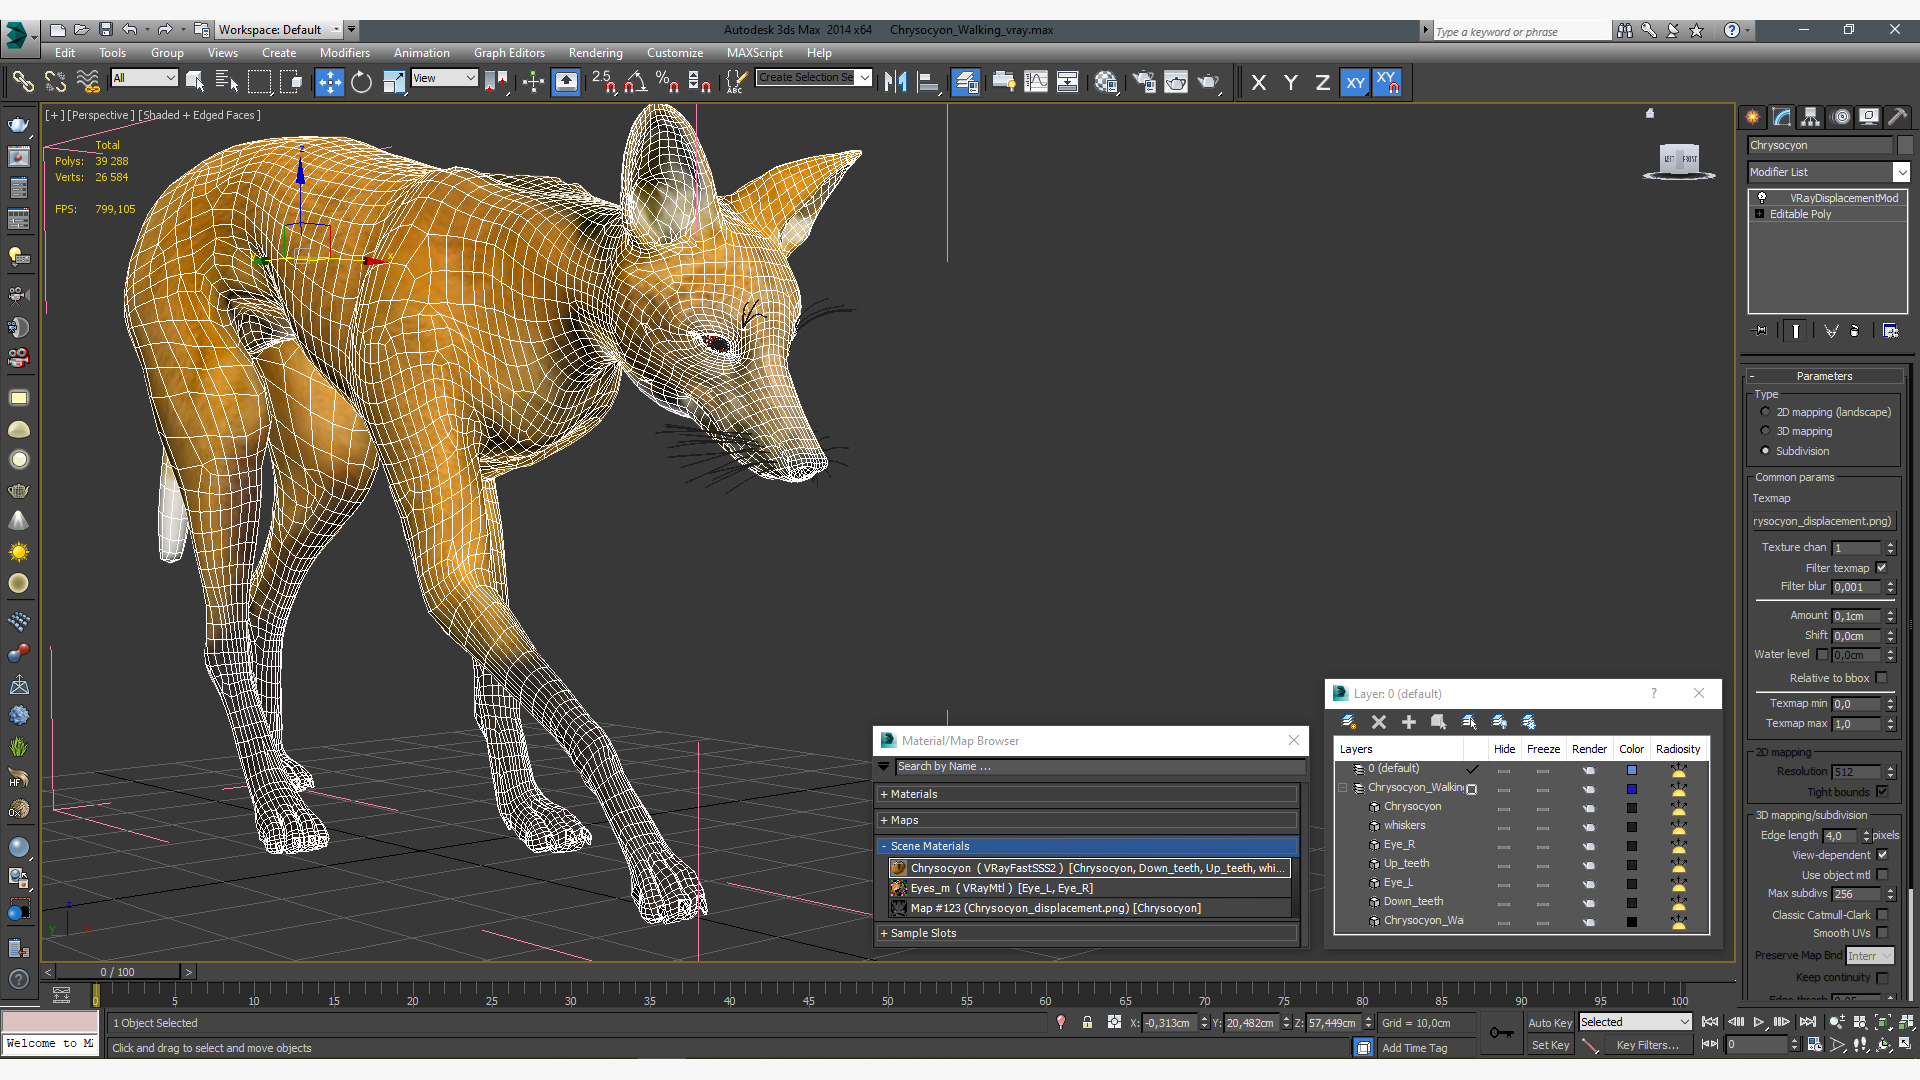The width and height of the screenshot is (1920, 1080).
Task: Open the MAXScript menu
Action: pos(755,53)
